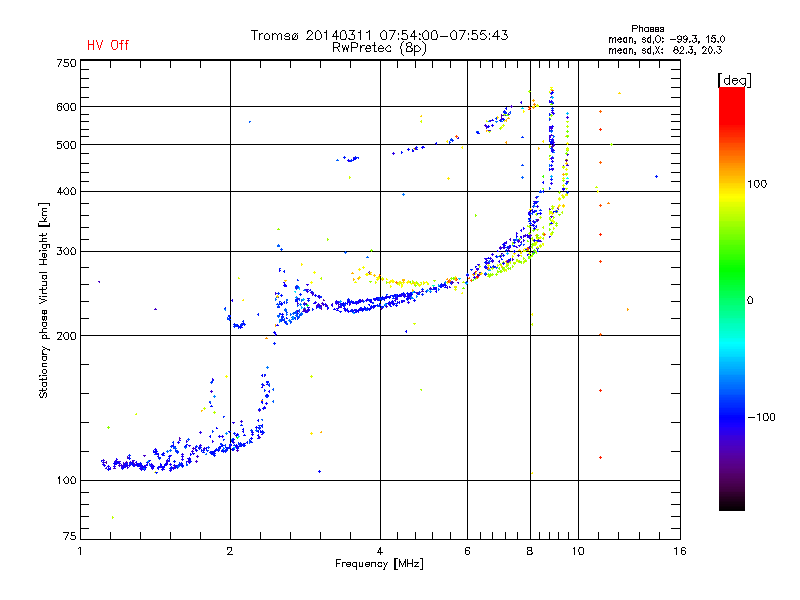The height and width of the screenshot is (600, 800).
Task: Click the '[deg]' colorbar unit label
Action: click(734, 80)
